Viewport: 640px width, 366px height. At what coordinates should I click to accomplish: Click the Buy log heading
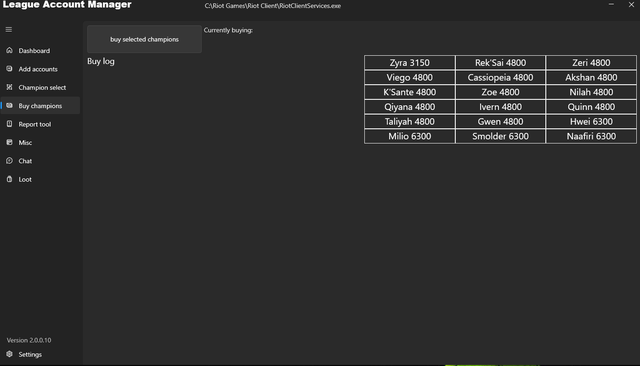(101, 61)
